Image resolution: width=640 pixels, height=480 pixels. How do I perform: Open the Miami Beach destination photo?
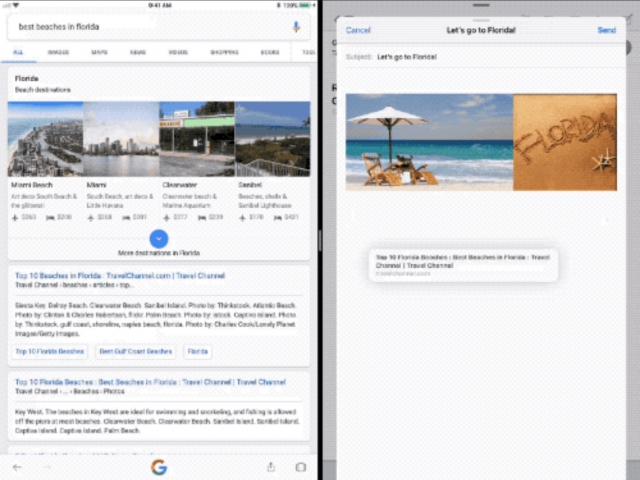pyautogui.click(x=45, y=139)
